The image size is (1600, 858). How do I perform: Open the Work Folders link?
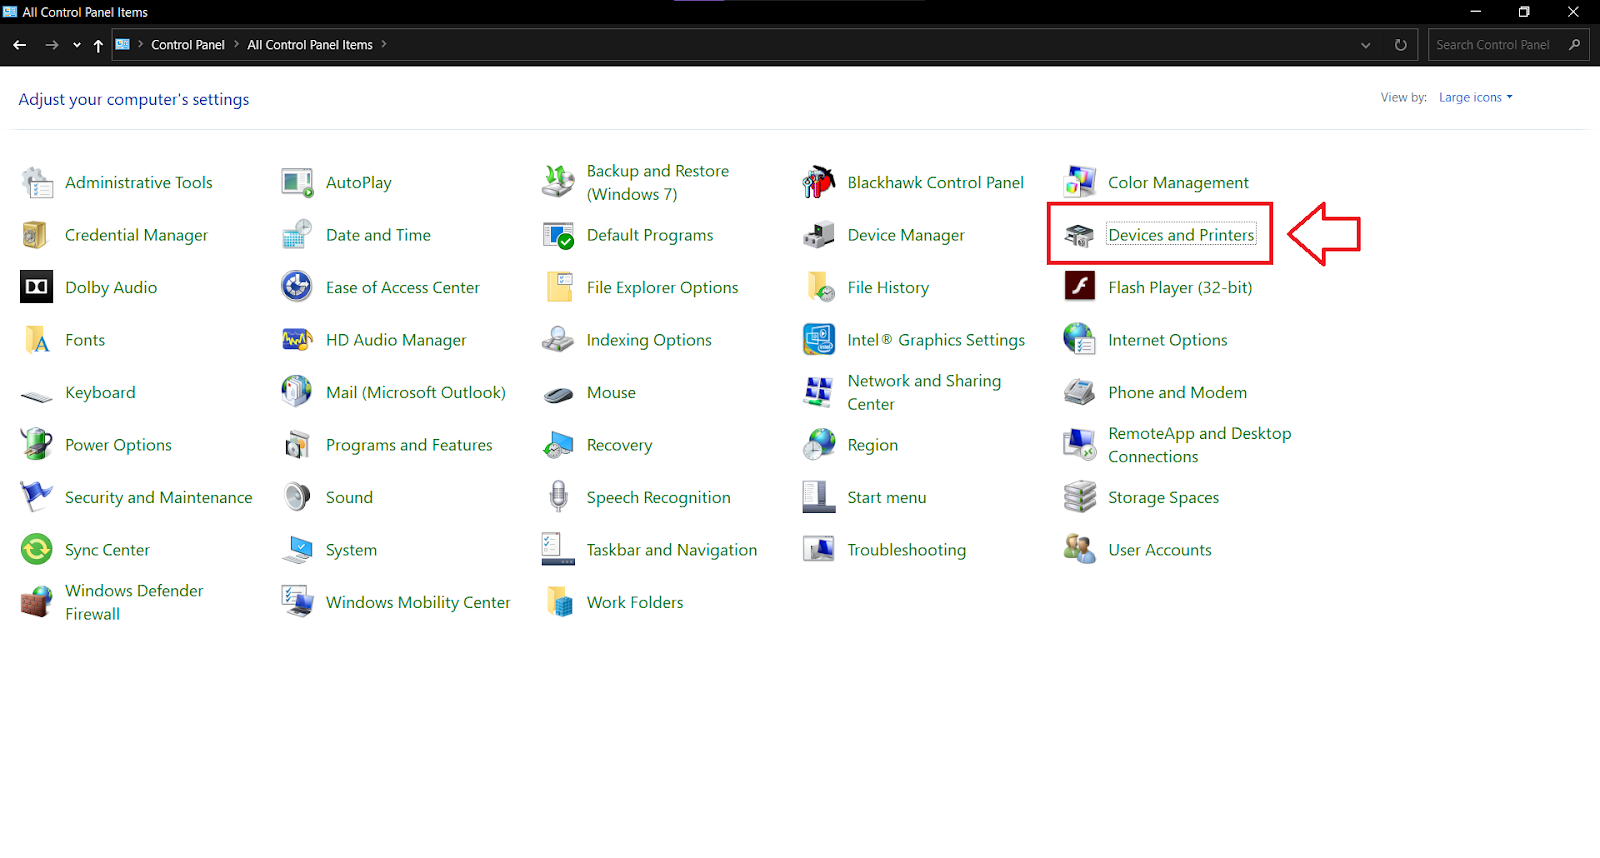tap(635, 602)
